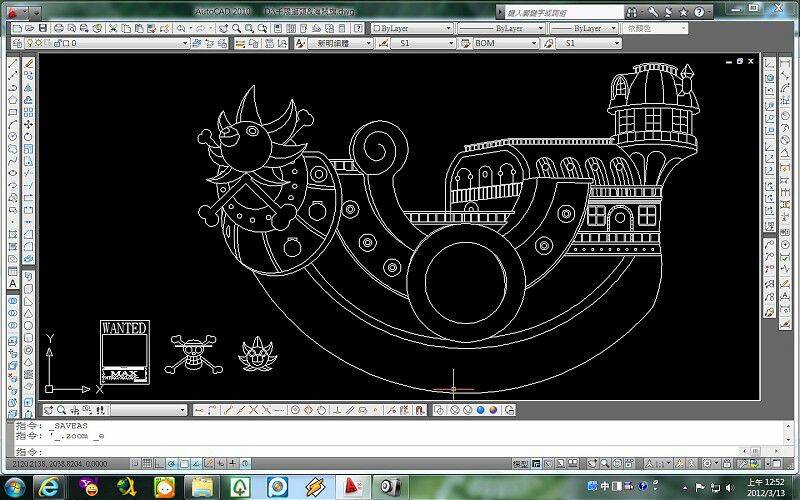This screenshot has height=500, width=800.
Task: Click the Plot printer icon
Action: (x=59, y=29)
